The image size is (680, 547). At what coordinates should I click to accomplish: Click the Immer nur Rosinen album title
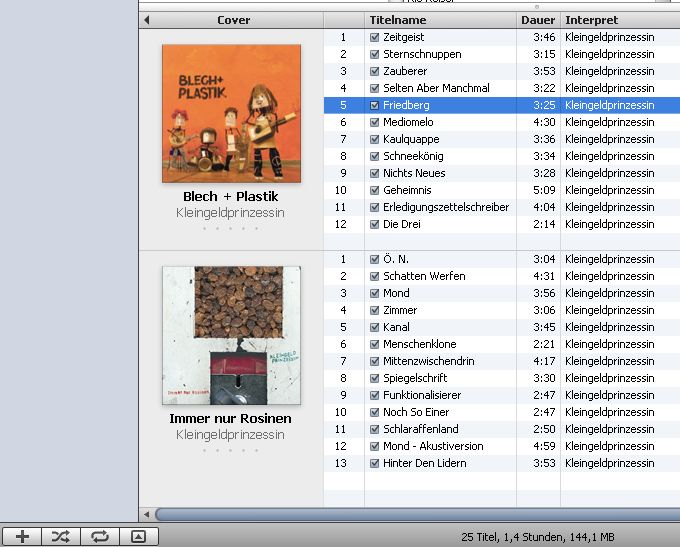[230, 419]
